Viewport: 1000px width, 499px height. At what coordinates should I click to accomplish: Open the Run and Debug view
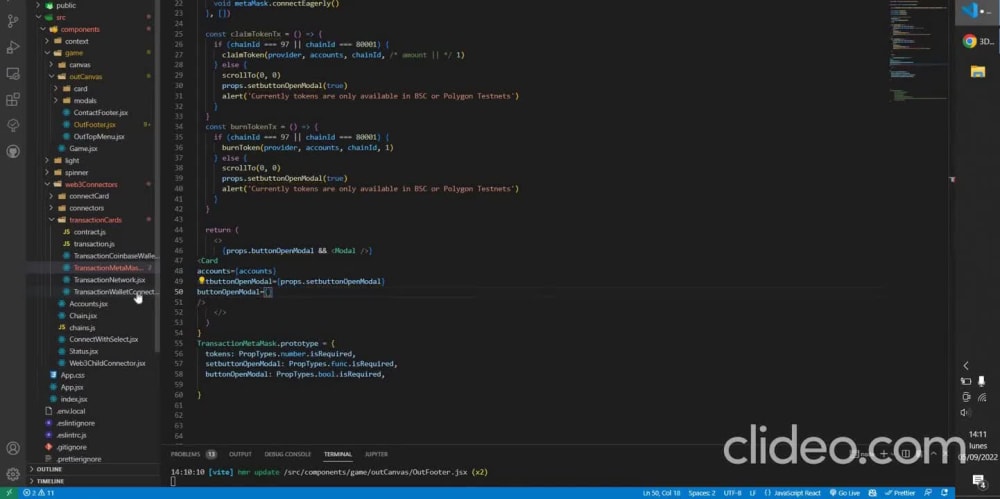(x=13, y=47)
